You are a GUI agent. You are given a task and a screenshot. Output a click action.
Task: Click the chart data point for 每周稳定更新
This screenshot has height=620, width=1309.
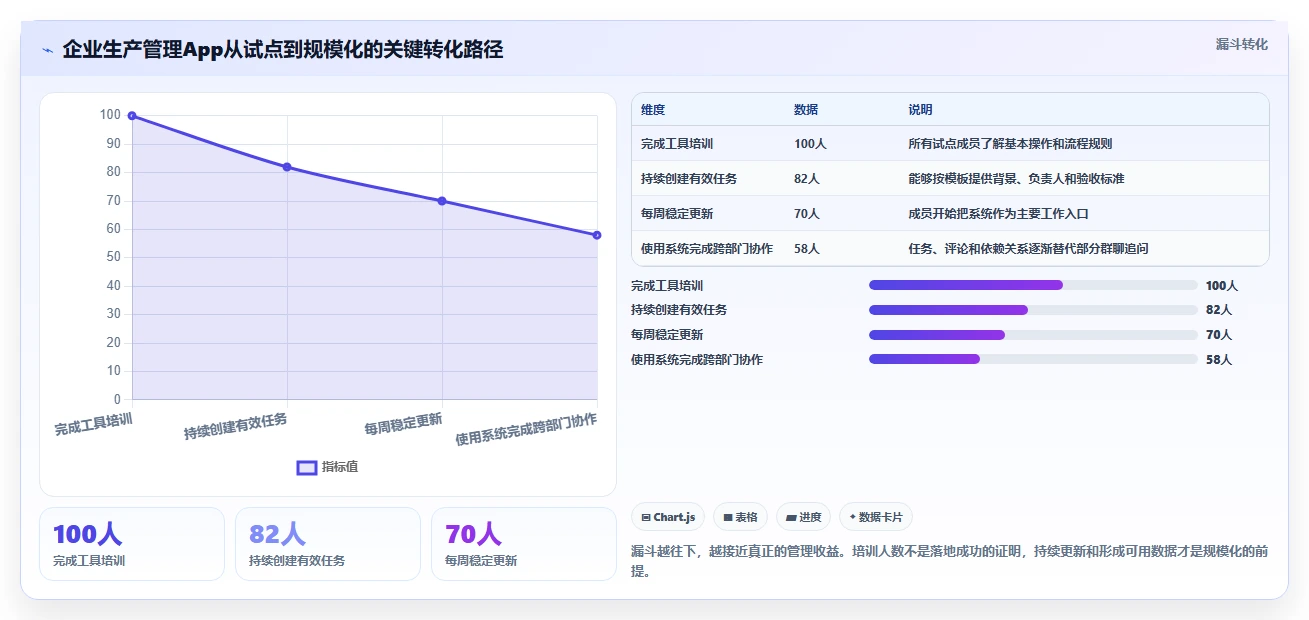click(x=442, y=201)
